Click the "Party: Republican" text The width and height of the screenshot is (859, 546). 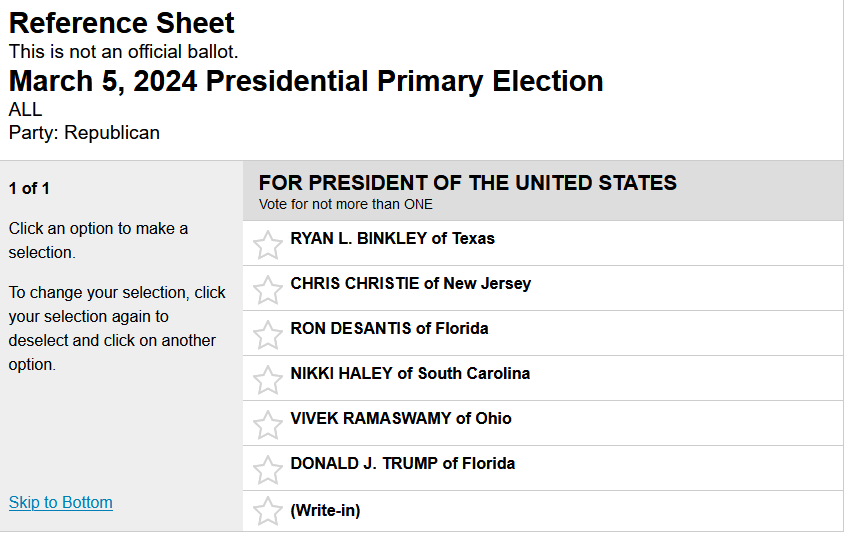[x=84, y=132]
